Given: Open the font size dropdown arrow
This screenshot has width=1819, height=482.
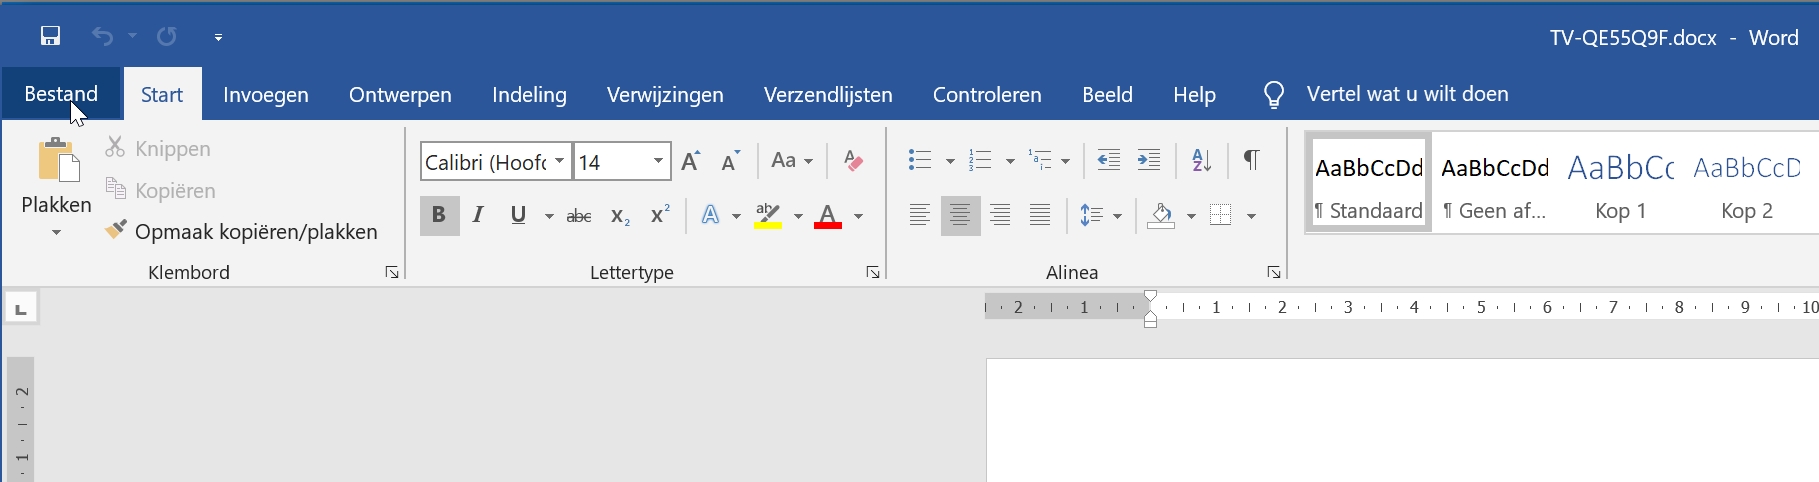Looking at the screenshot, I should pos(658,162).
